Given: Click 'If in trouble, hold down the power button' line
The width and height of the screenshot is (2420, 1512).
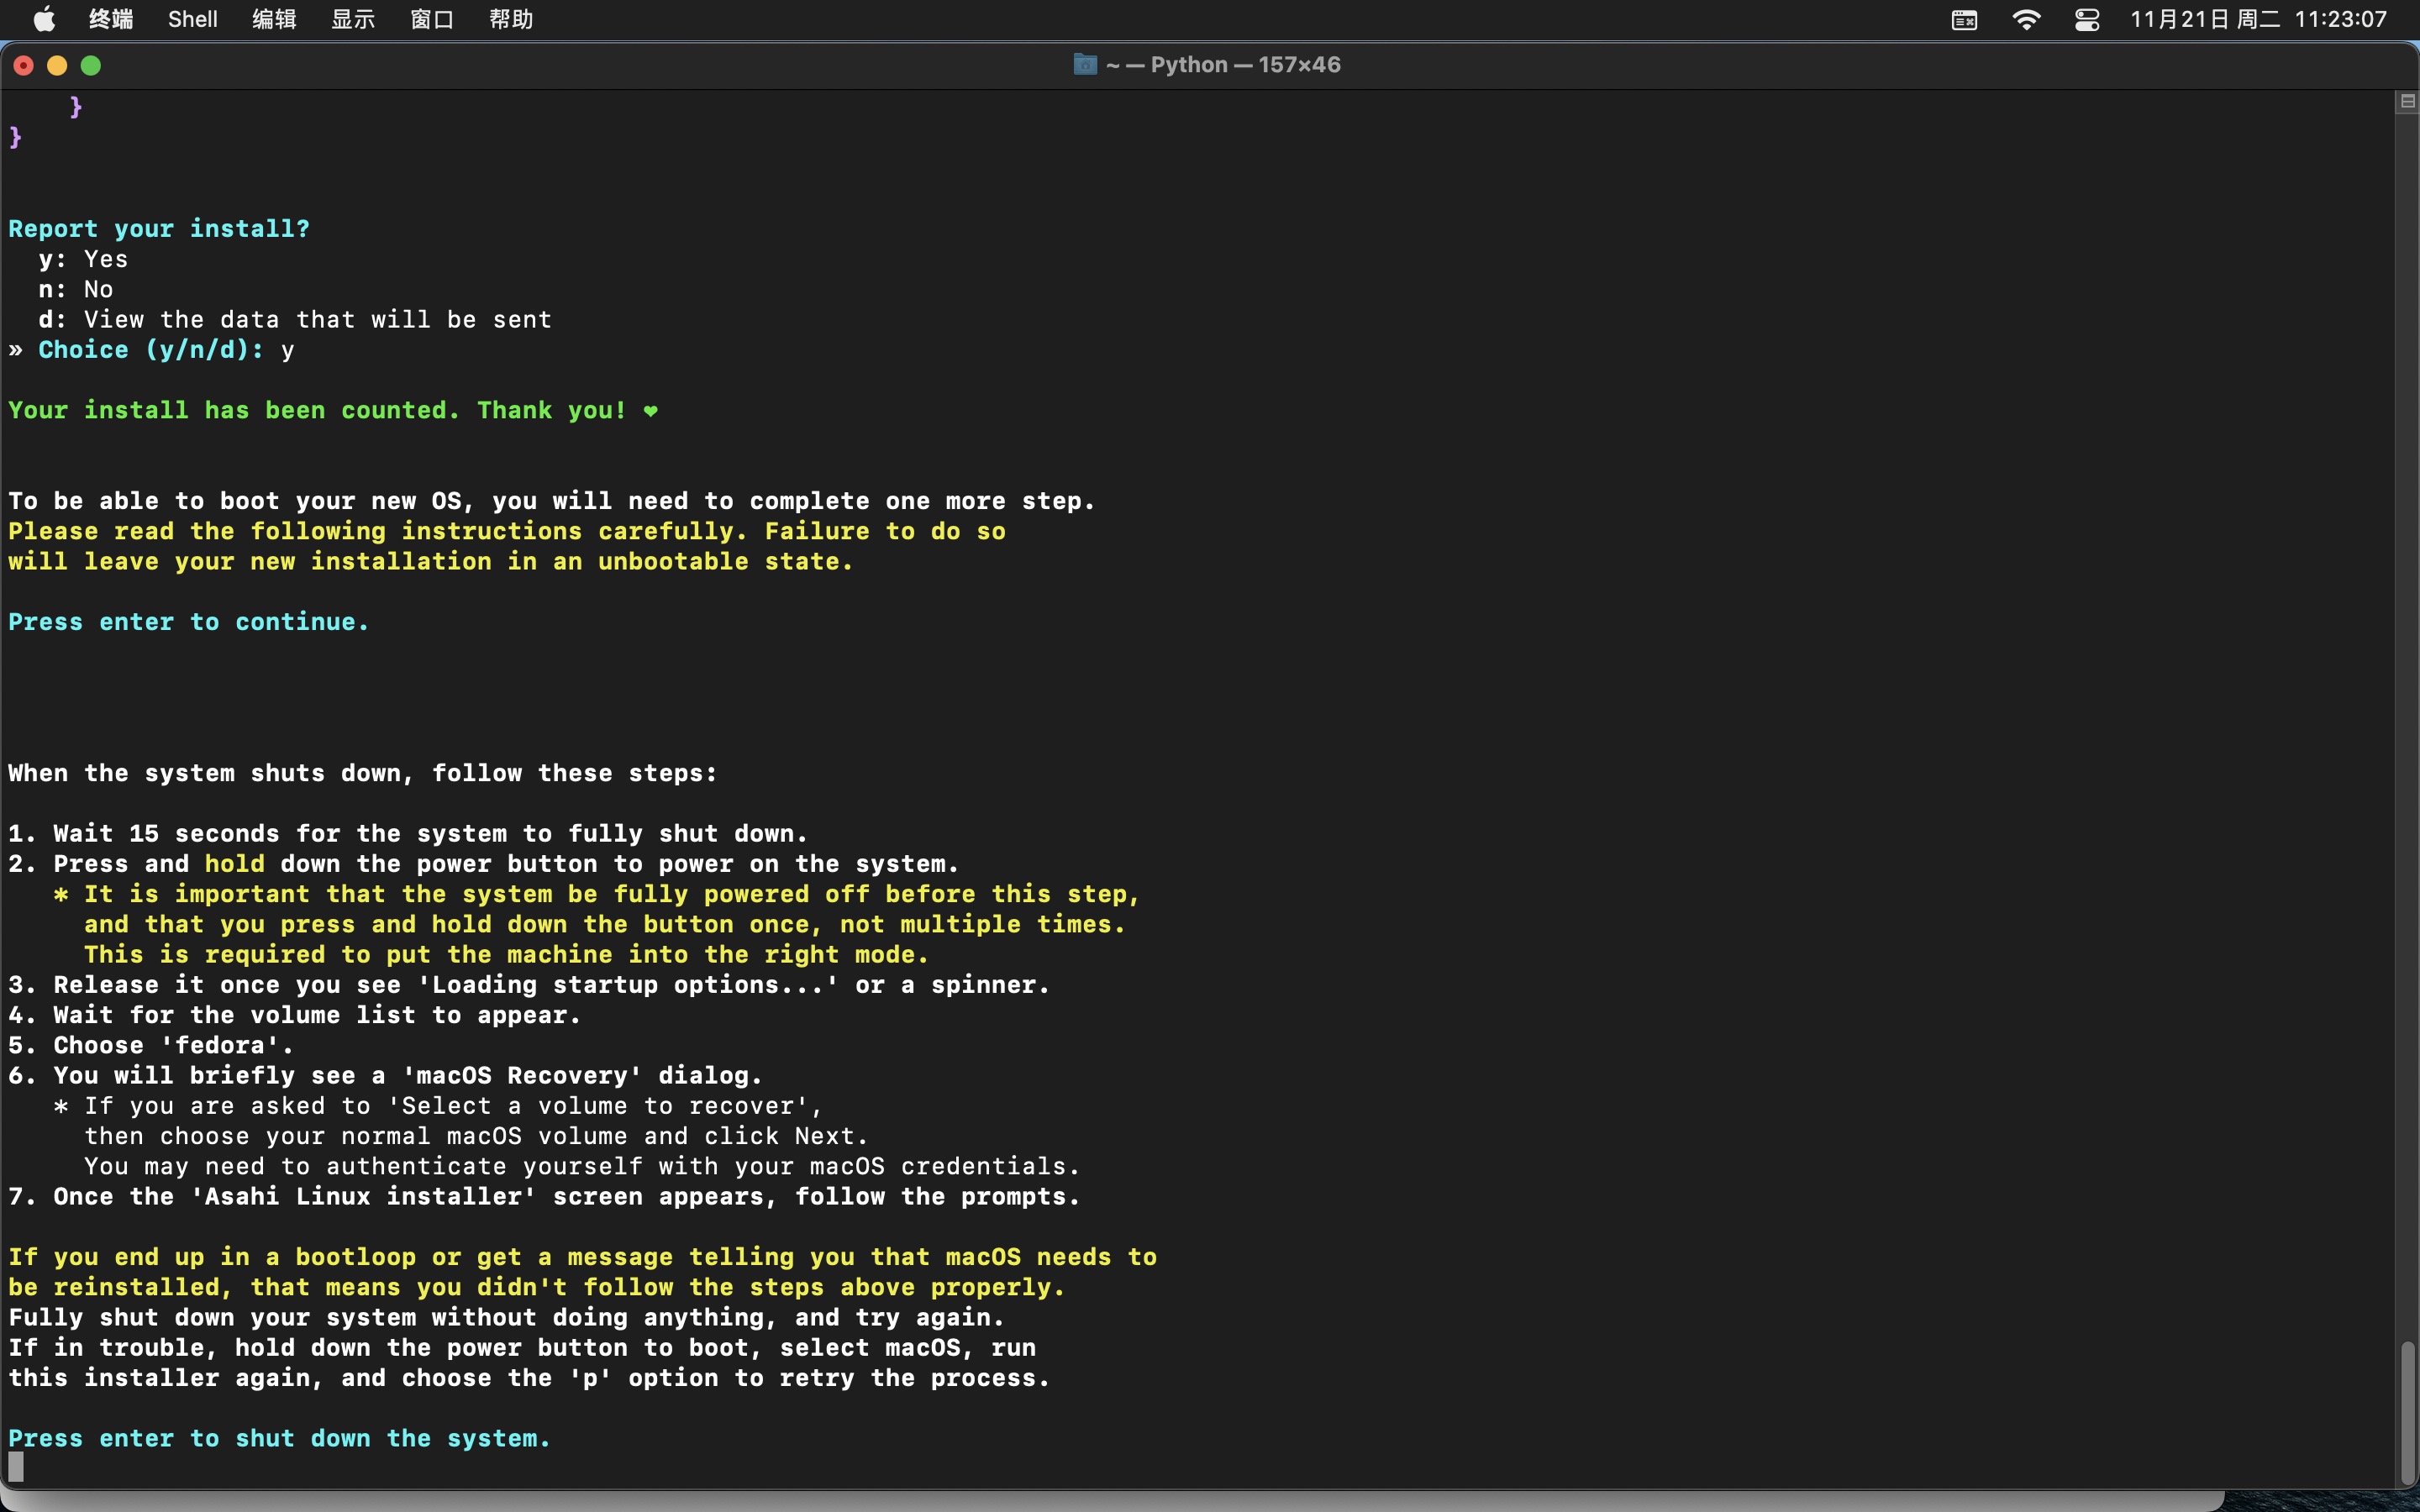Looking at the screenshot, I should pos(522,1347).
